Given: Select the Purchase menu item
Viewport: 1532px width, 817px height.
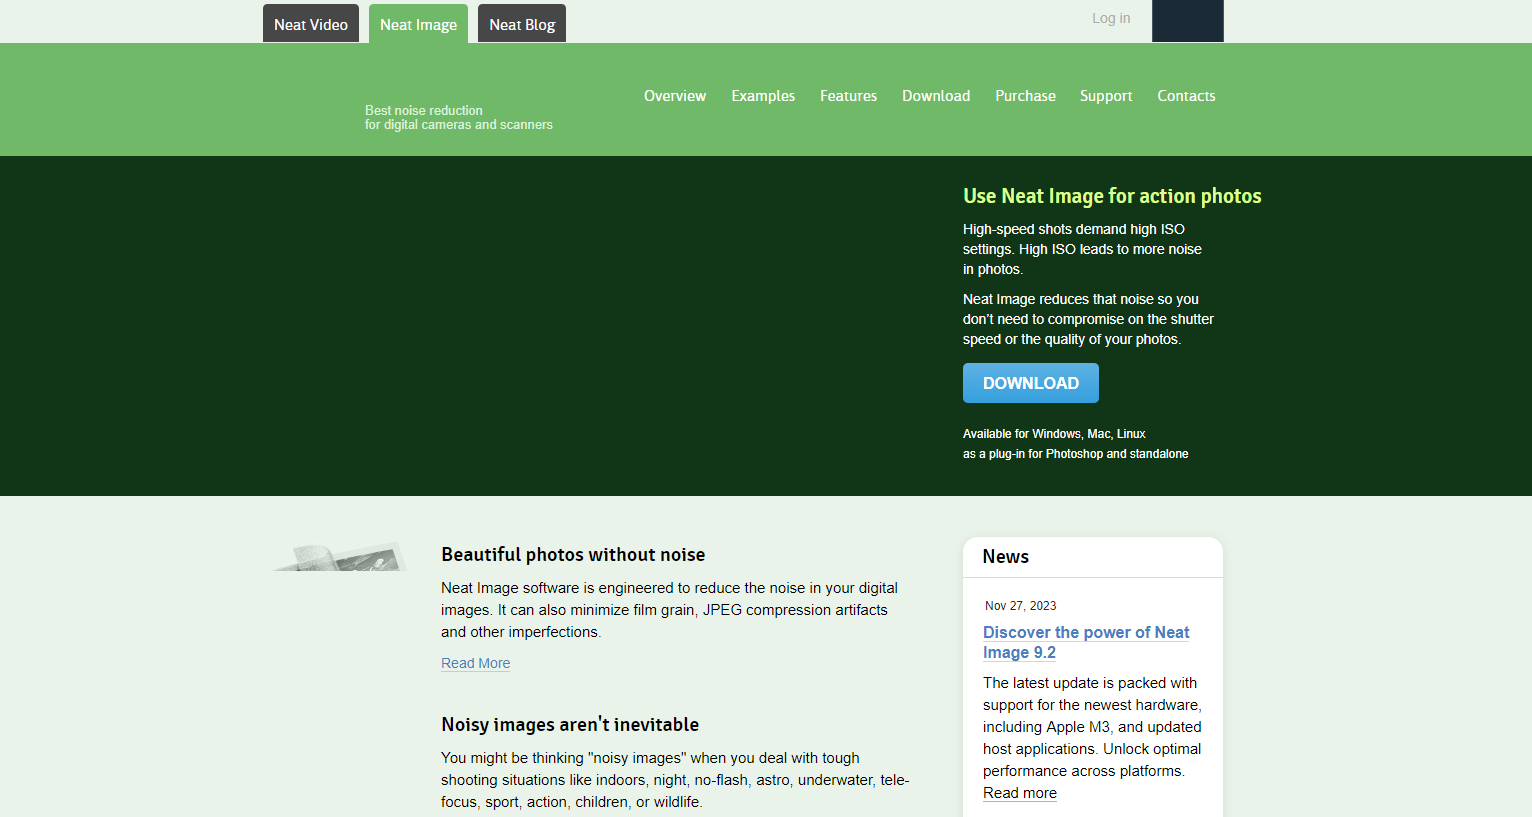Looking at the screenshot, I should pos(1025,96).
